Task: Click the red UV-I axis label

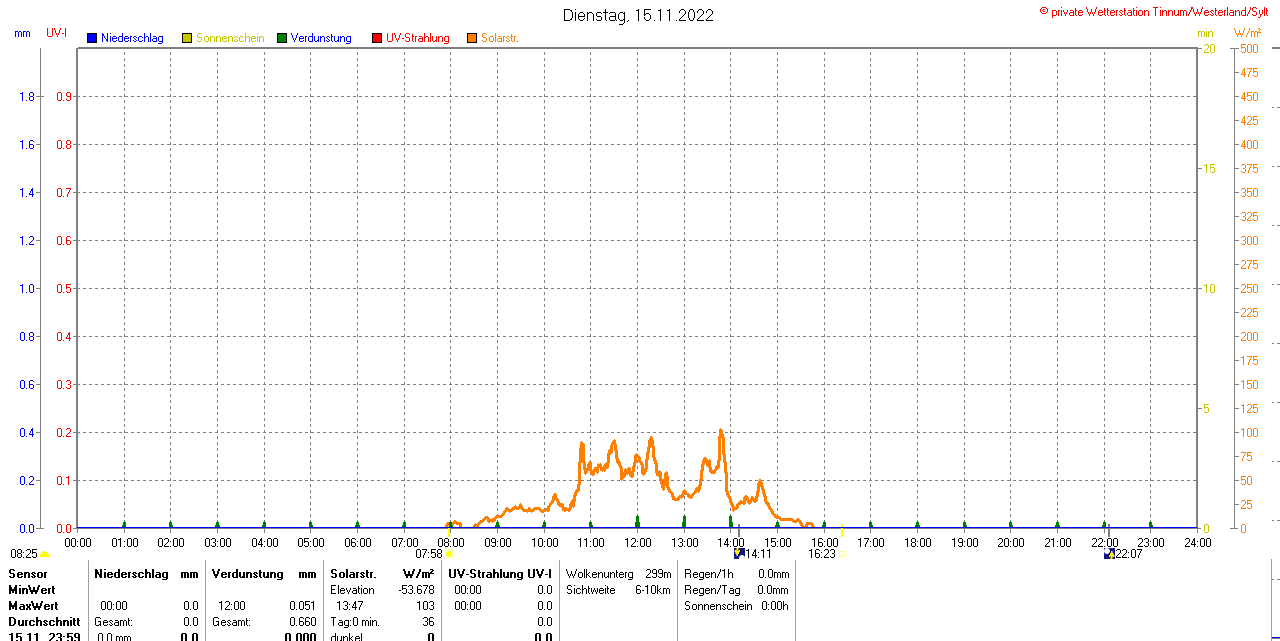Action: pos(57,33)
